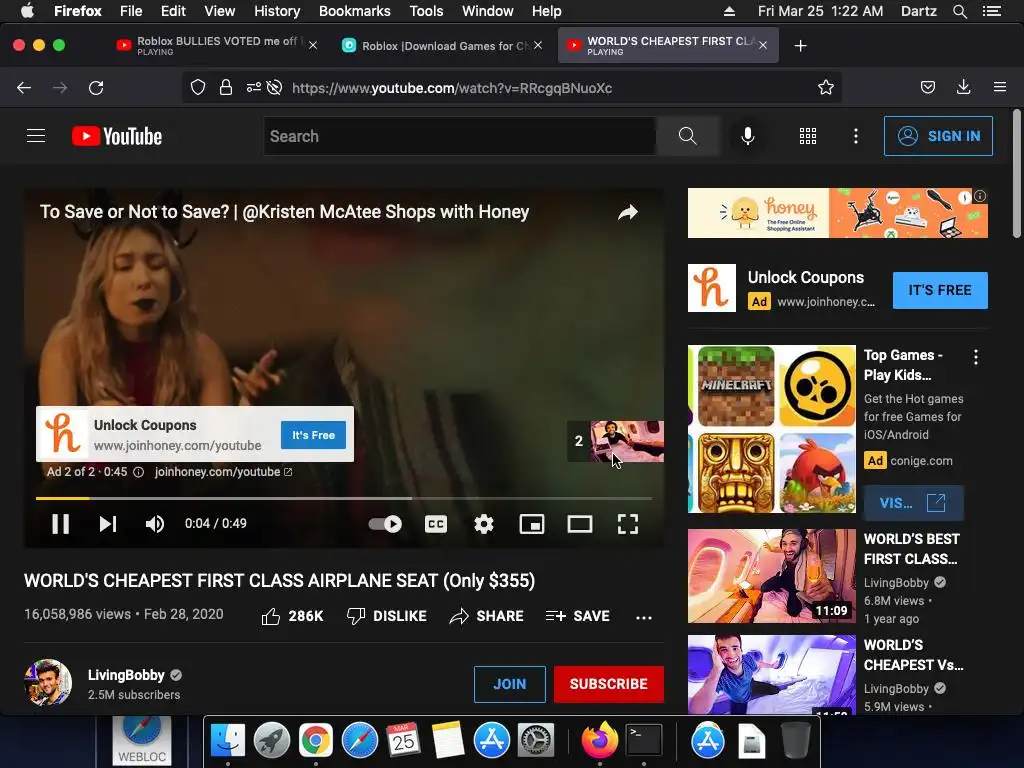The image size is (1024, 768).
Task: Go back in Firefox
Action: 24,88
